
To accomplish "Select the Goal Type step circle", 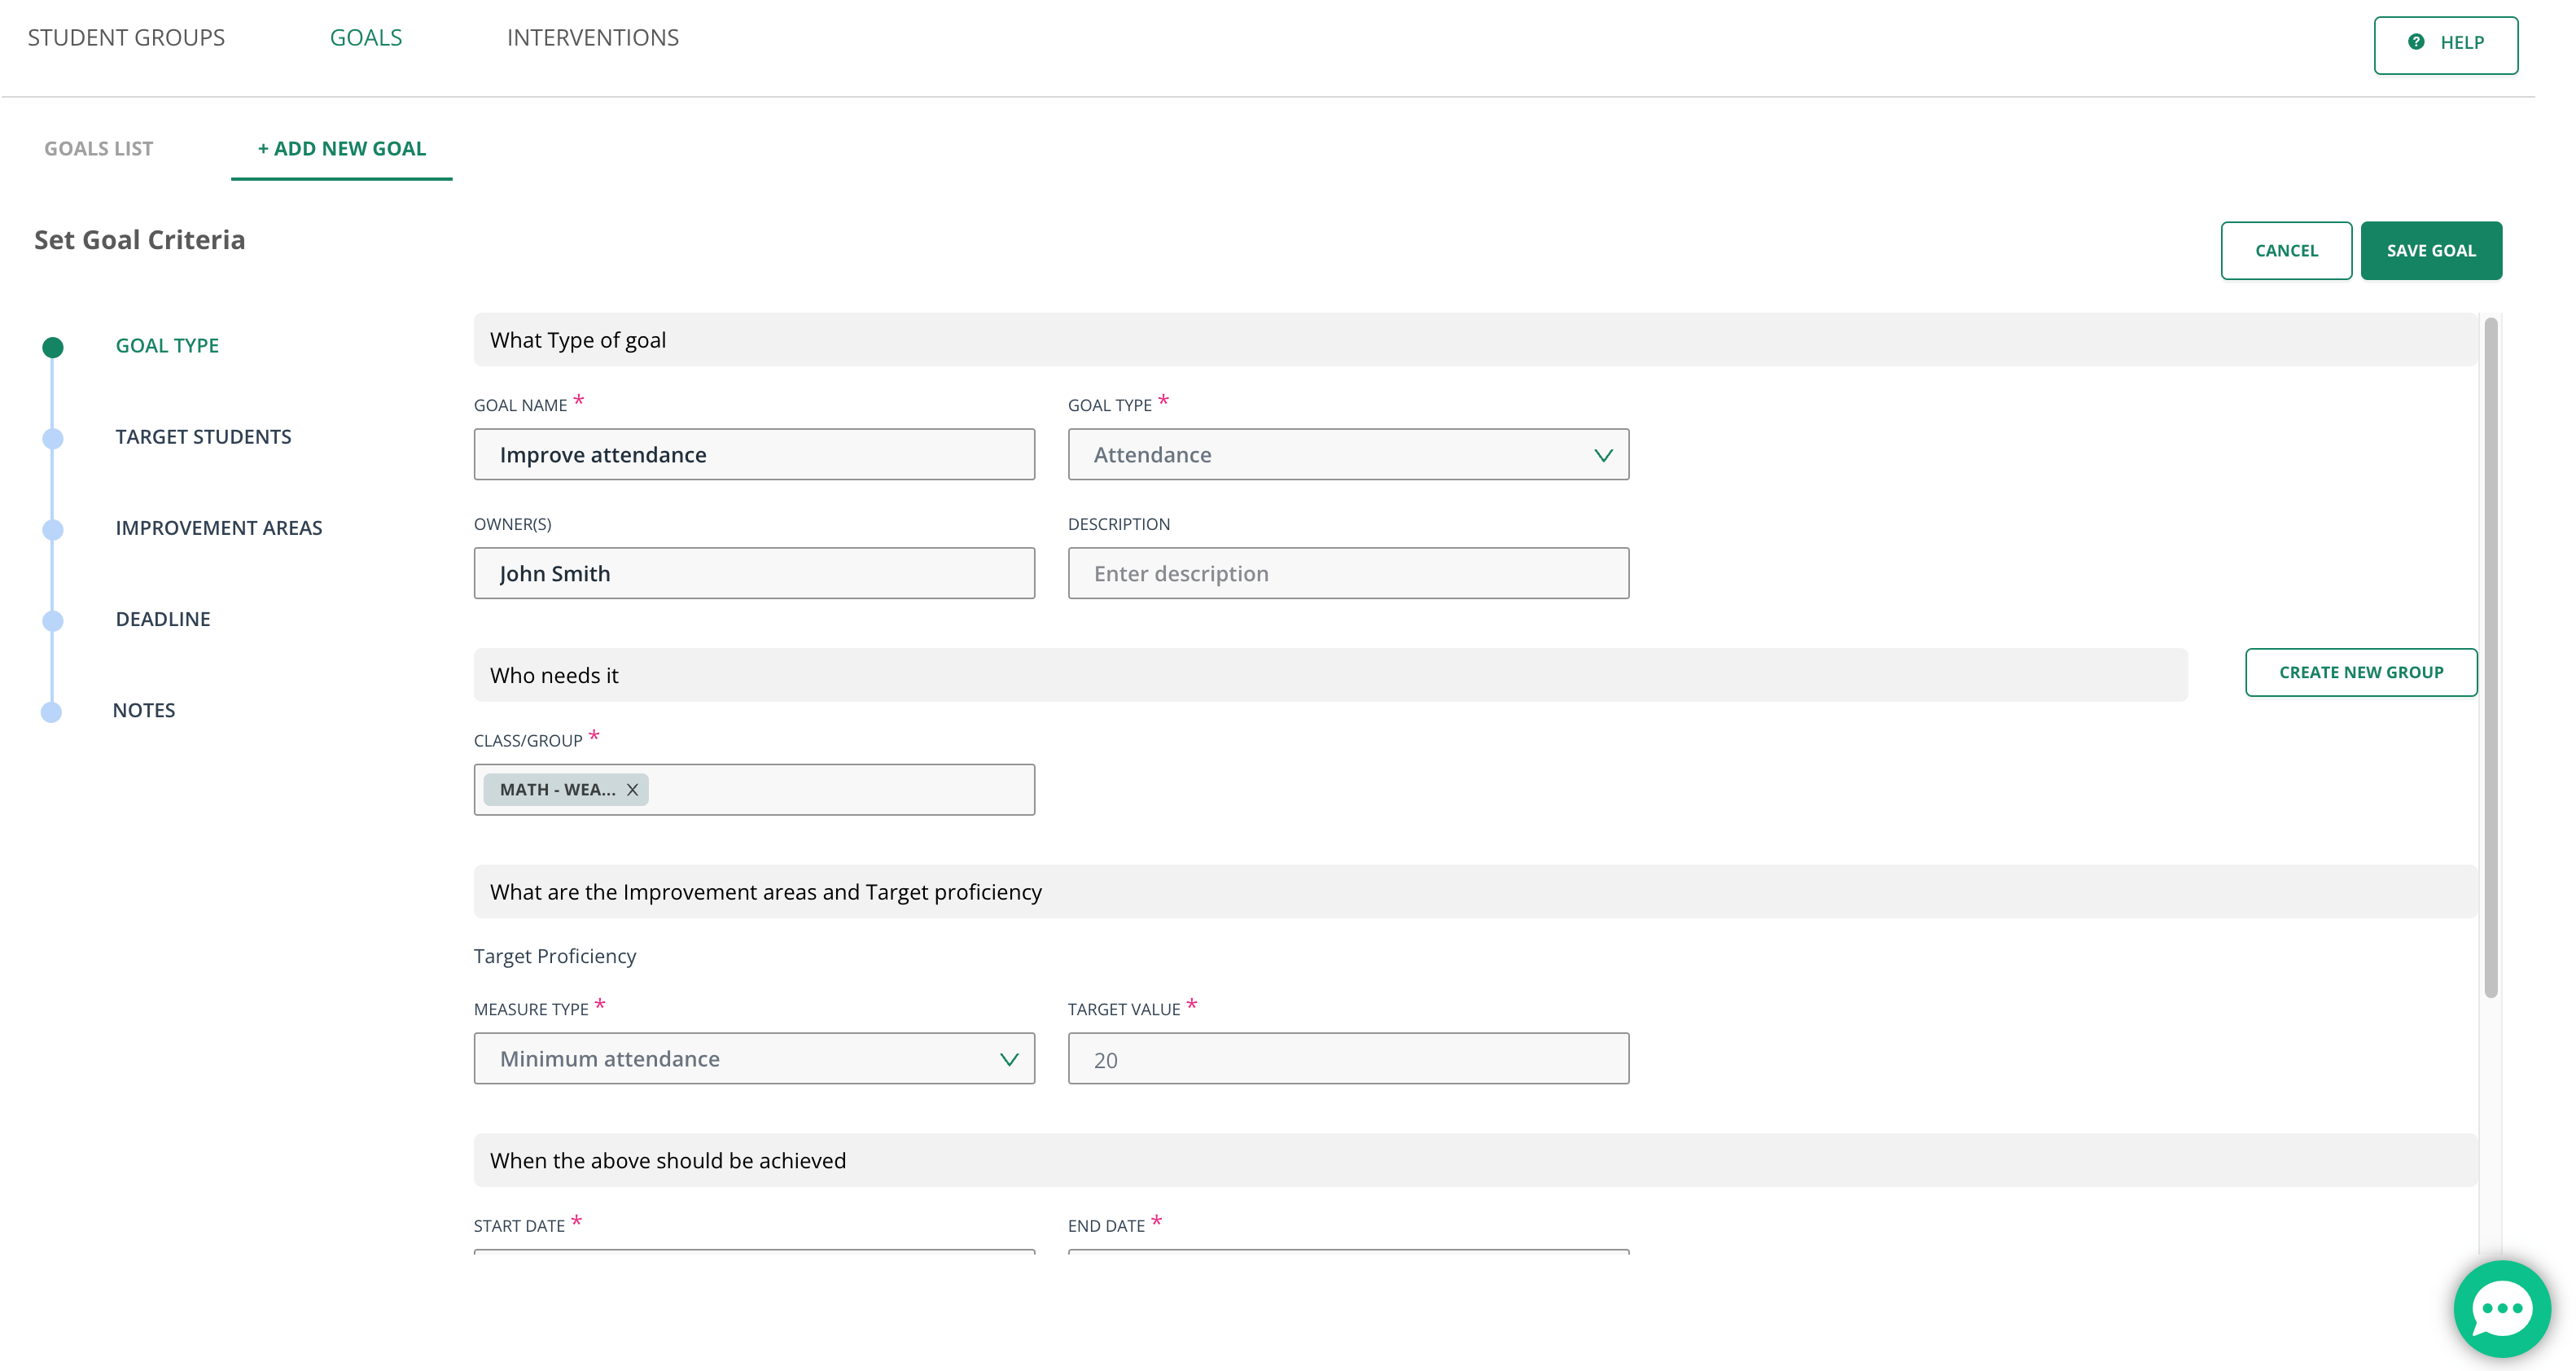I will pos(53,347).
